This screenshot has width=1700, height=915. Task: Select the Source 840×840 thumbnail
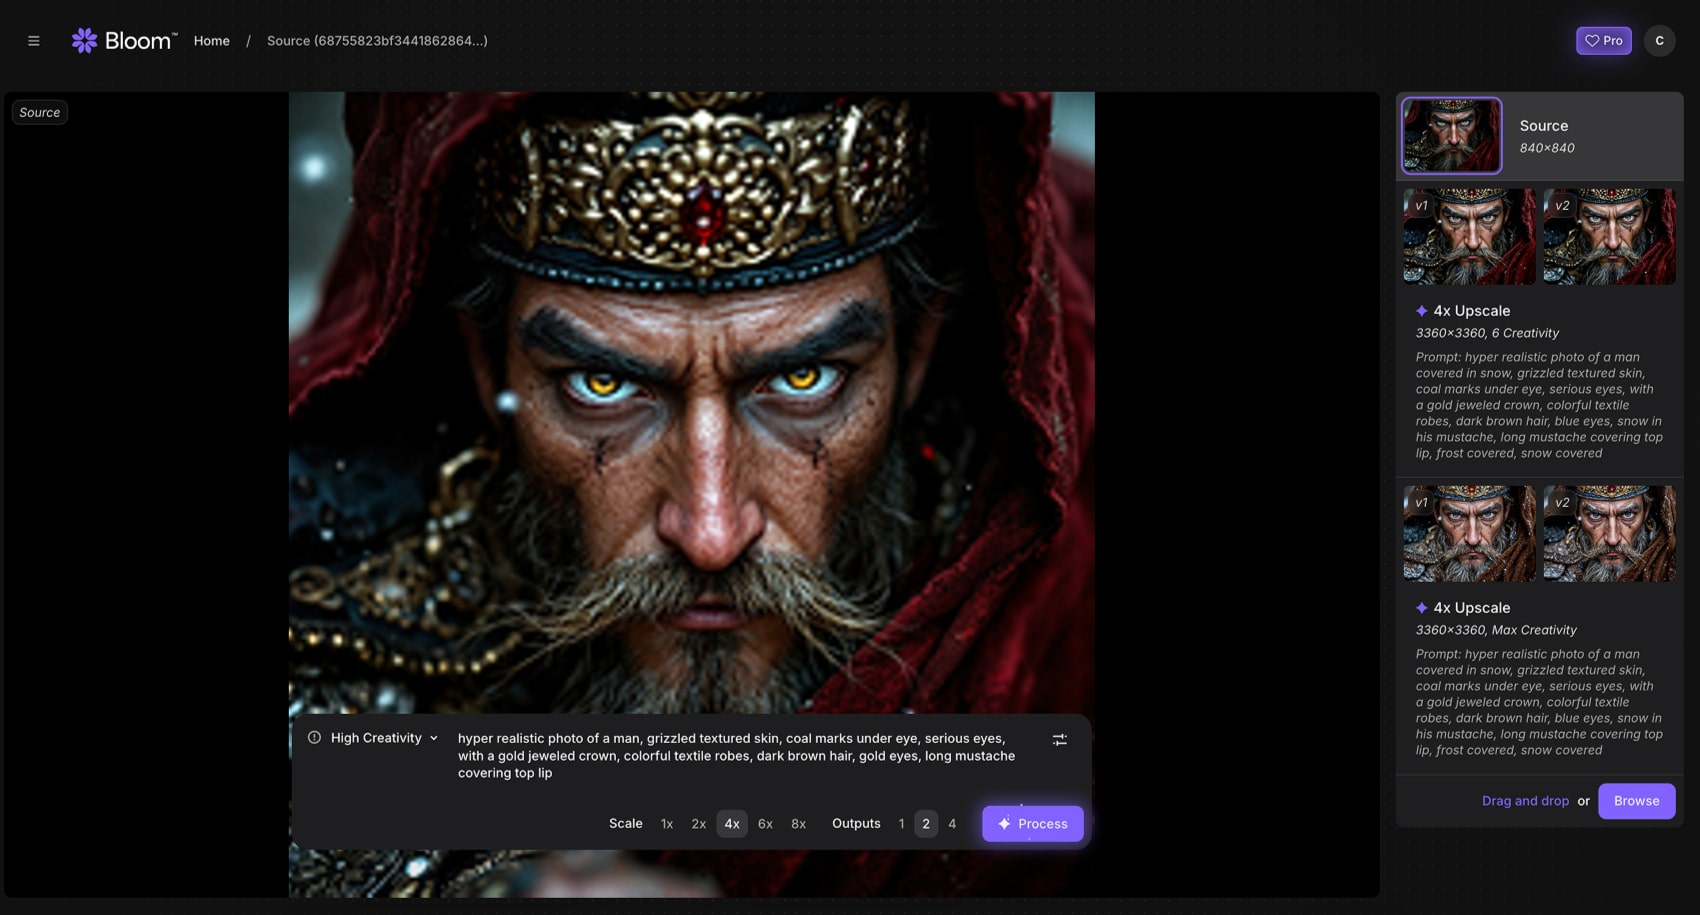[1451, 136]
